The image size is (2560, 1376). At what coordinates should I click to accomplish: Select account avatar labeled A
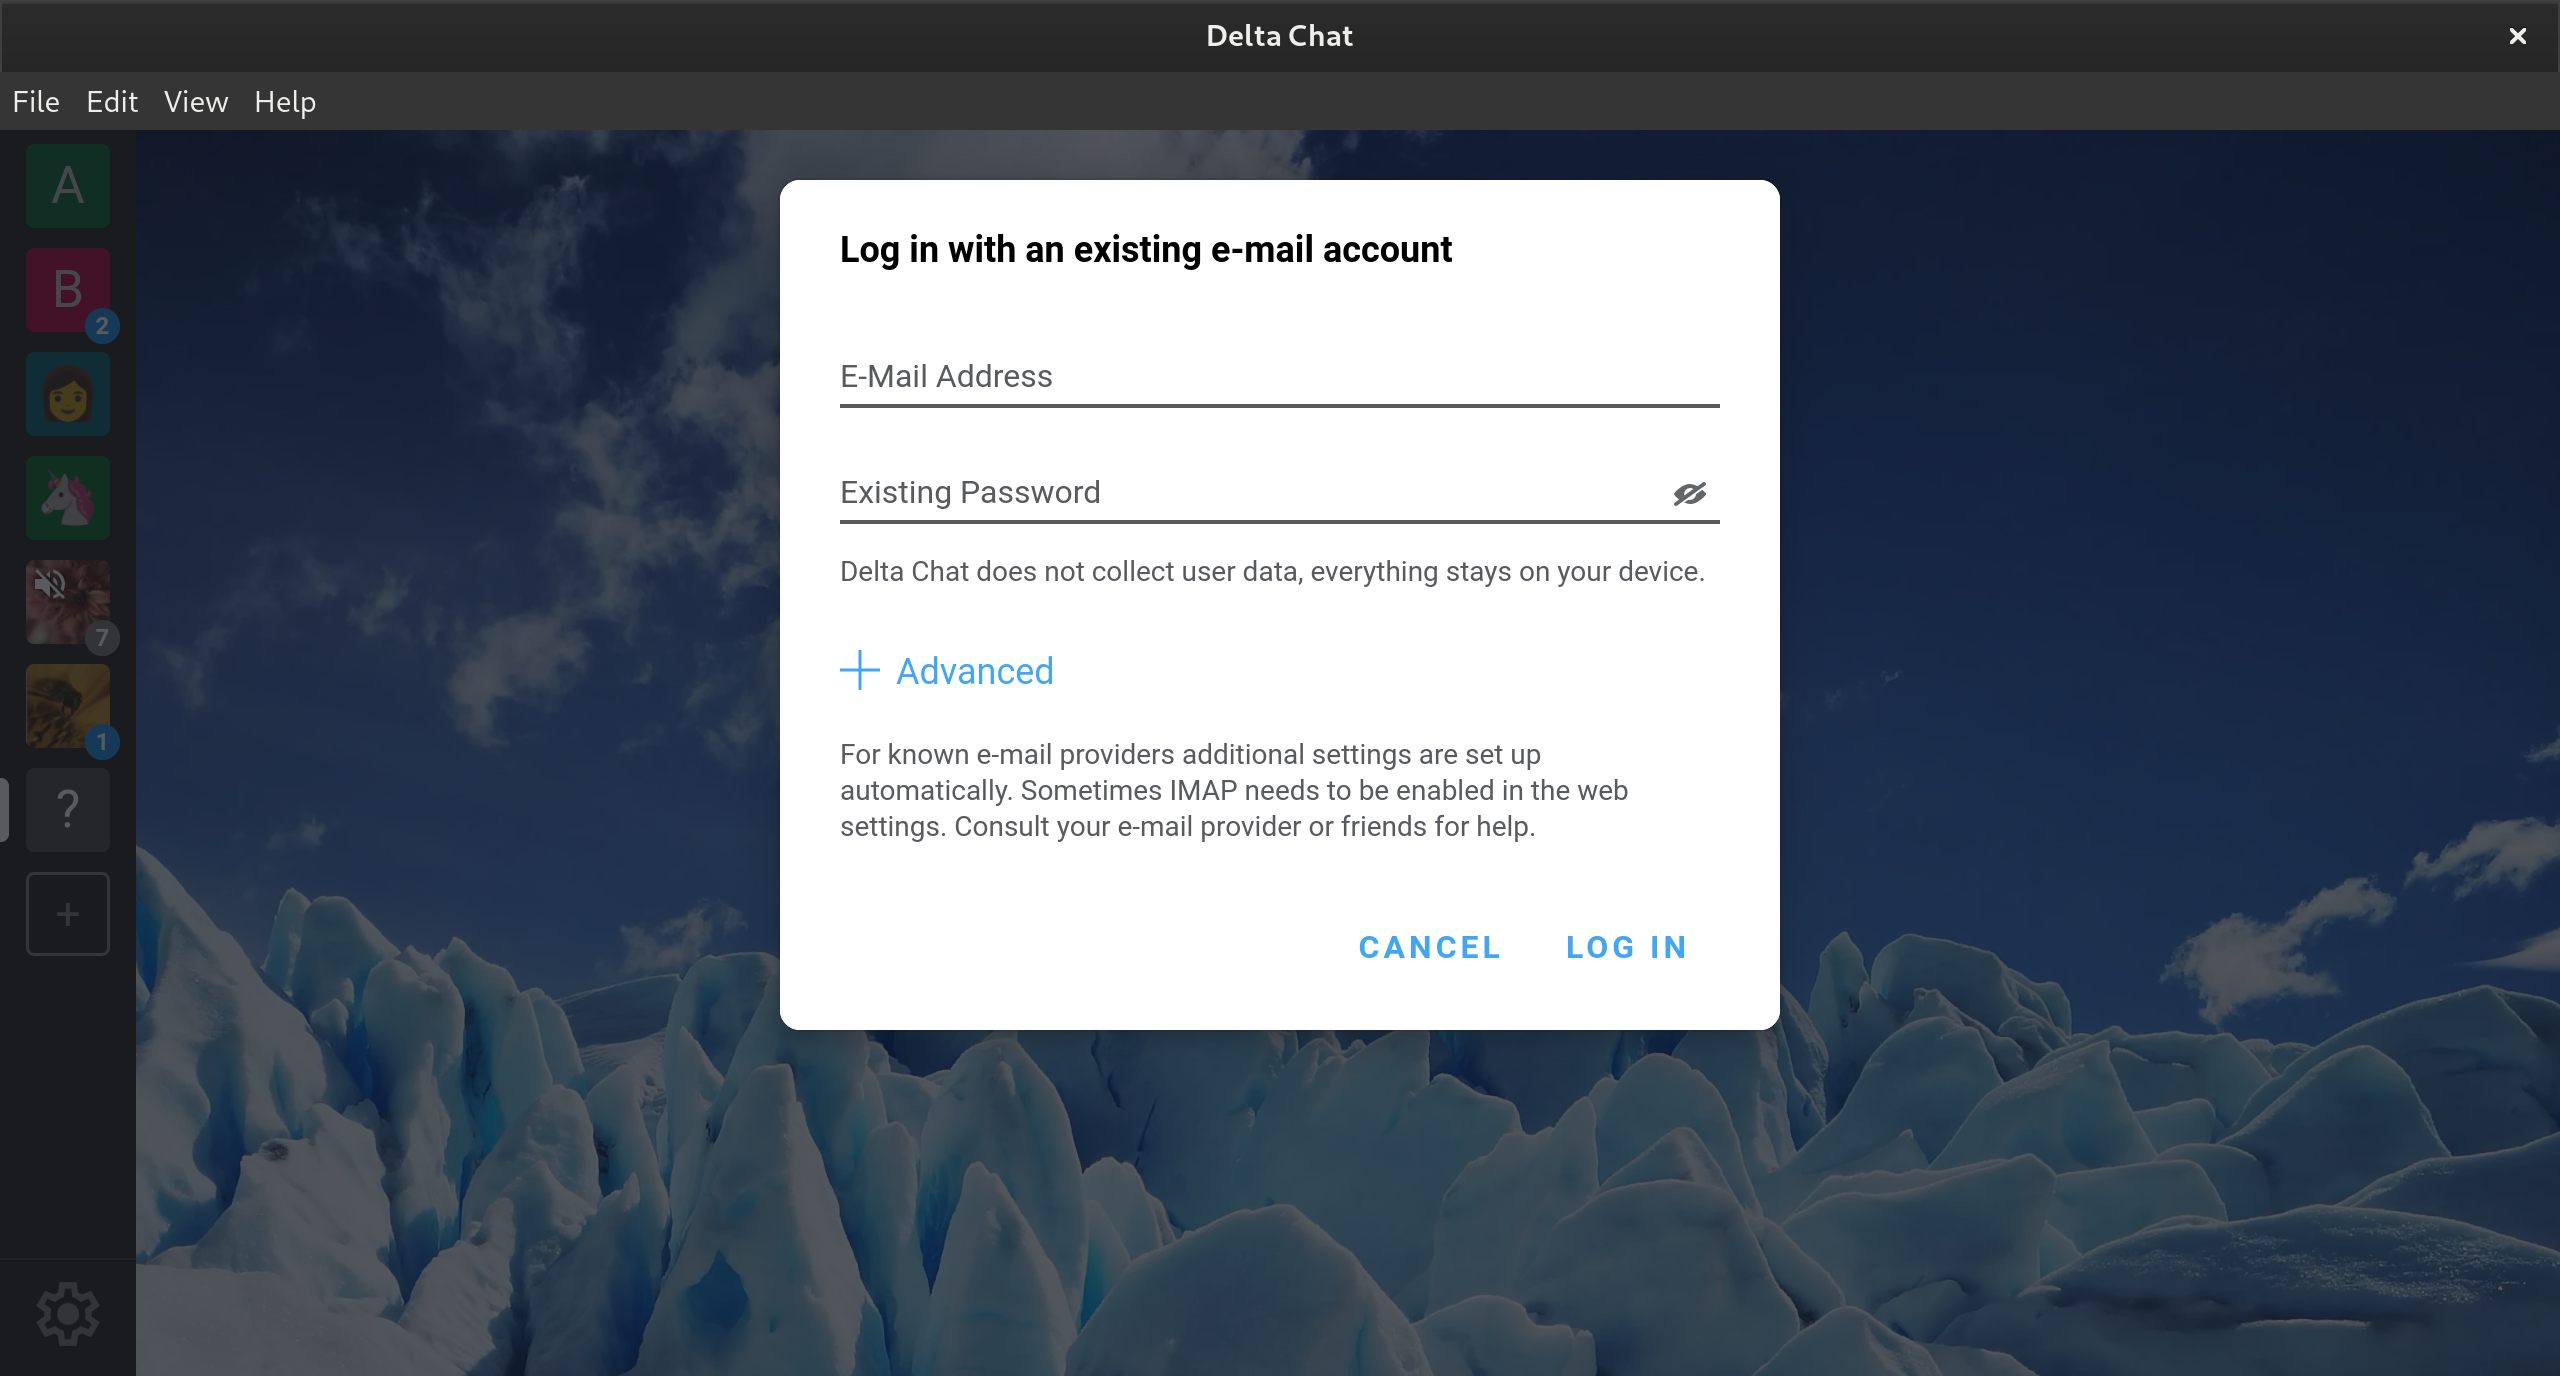coord(68,186)
